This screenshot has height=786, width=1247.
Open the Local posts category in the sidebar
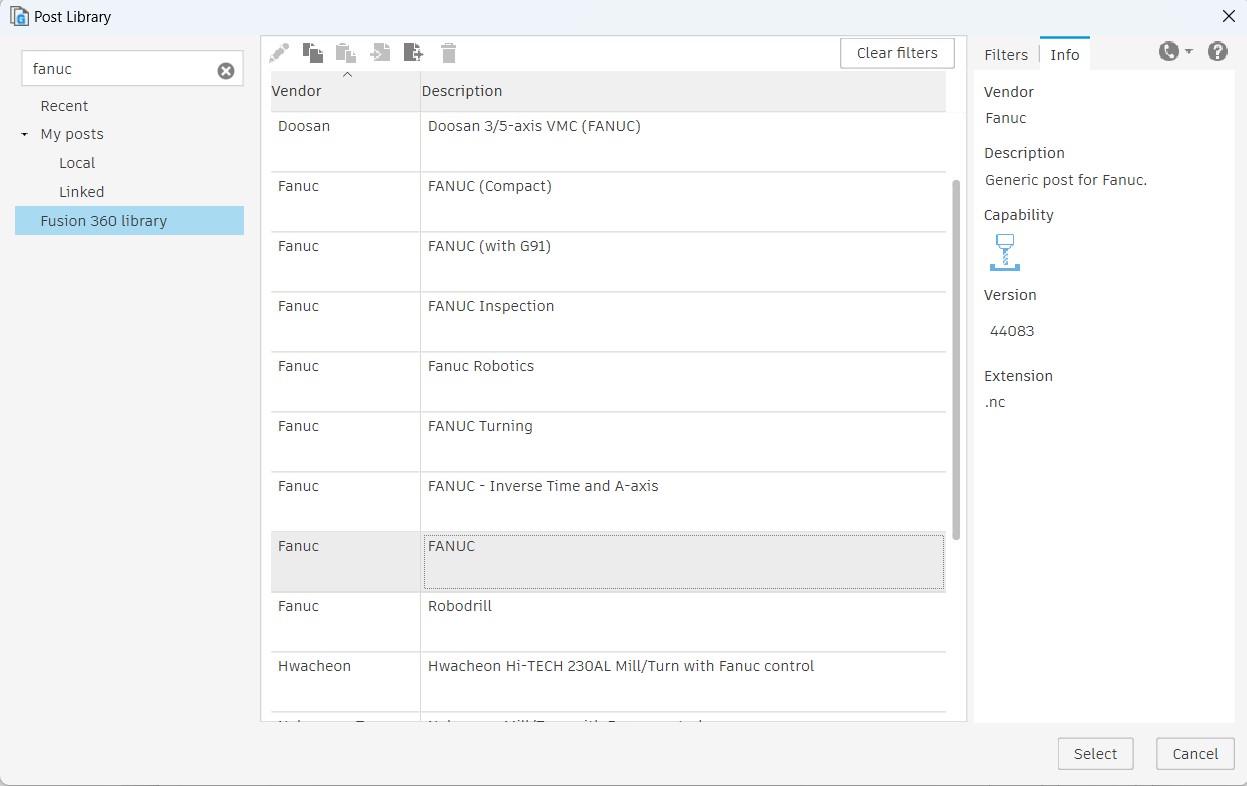click(x=76, y=162)
